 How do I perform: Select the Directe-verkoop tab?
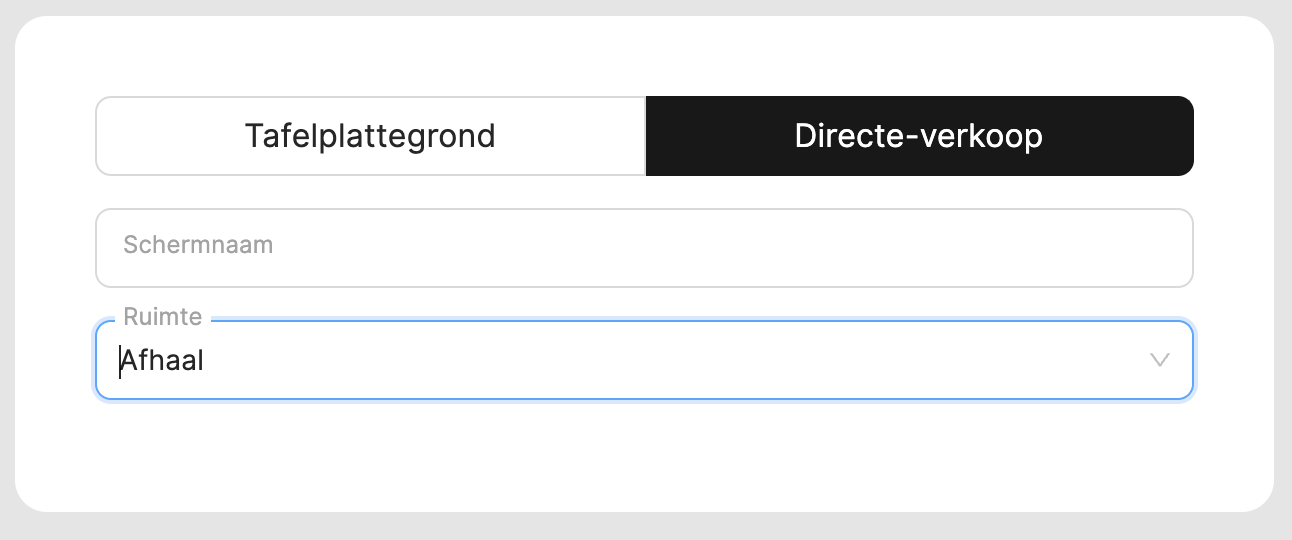pyautogui.click(x=919, y=136)
